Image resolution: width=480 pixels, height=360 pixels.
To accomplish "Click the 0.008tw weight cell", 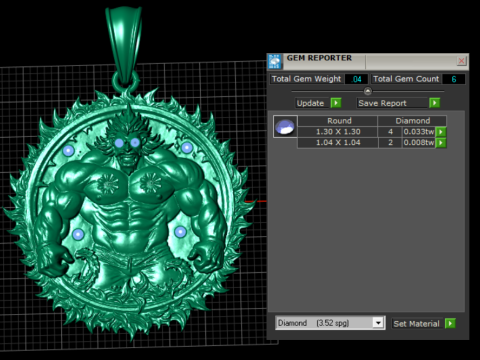I will coord(419,143).
